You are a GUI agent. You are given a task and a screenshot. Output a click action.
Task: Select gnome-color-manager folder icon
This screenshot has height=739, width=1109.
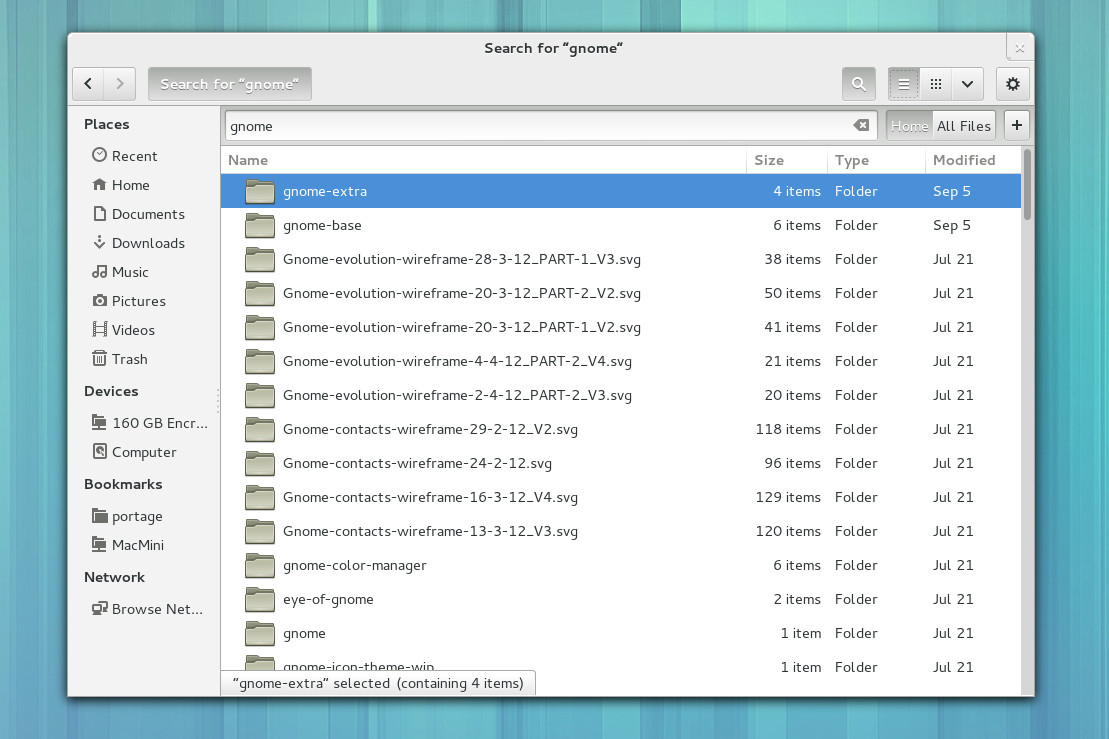click(260, 565)
